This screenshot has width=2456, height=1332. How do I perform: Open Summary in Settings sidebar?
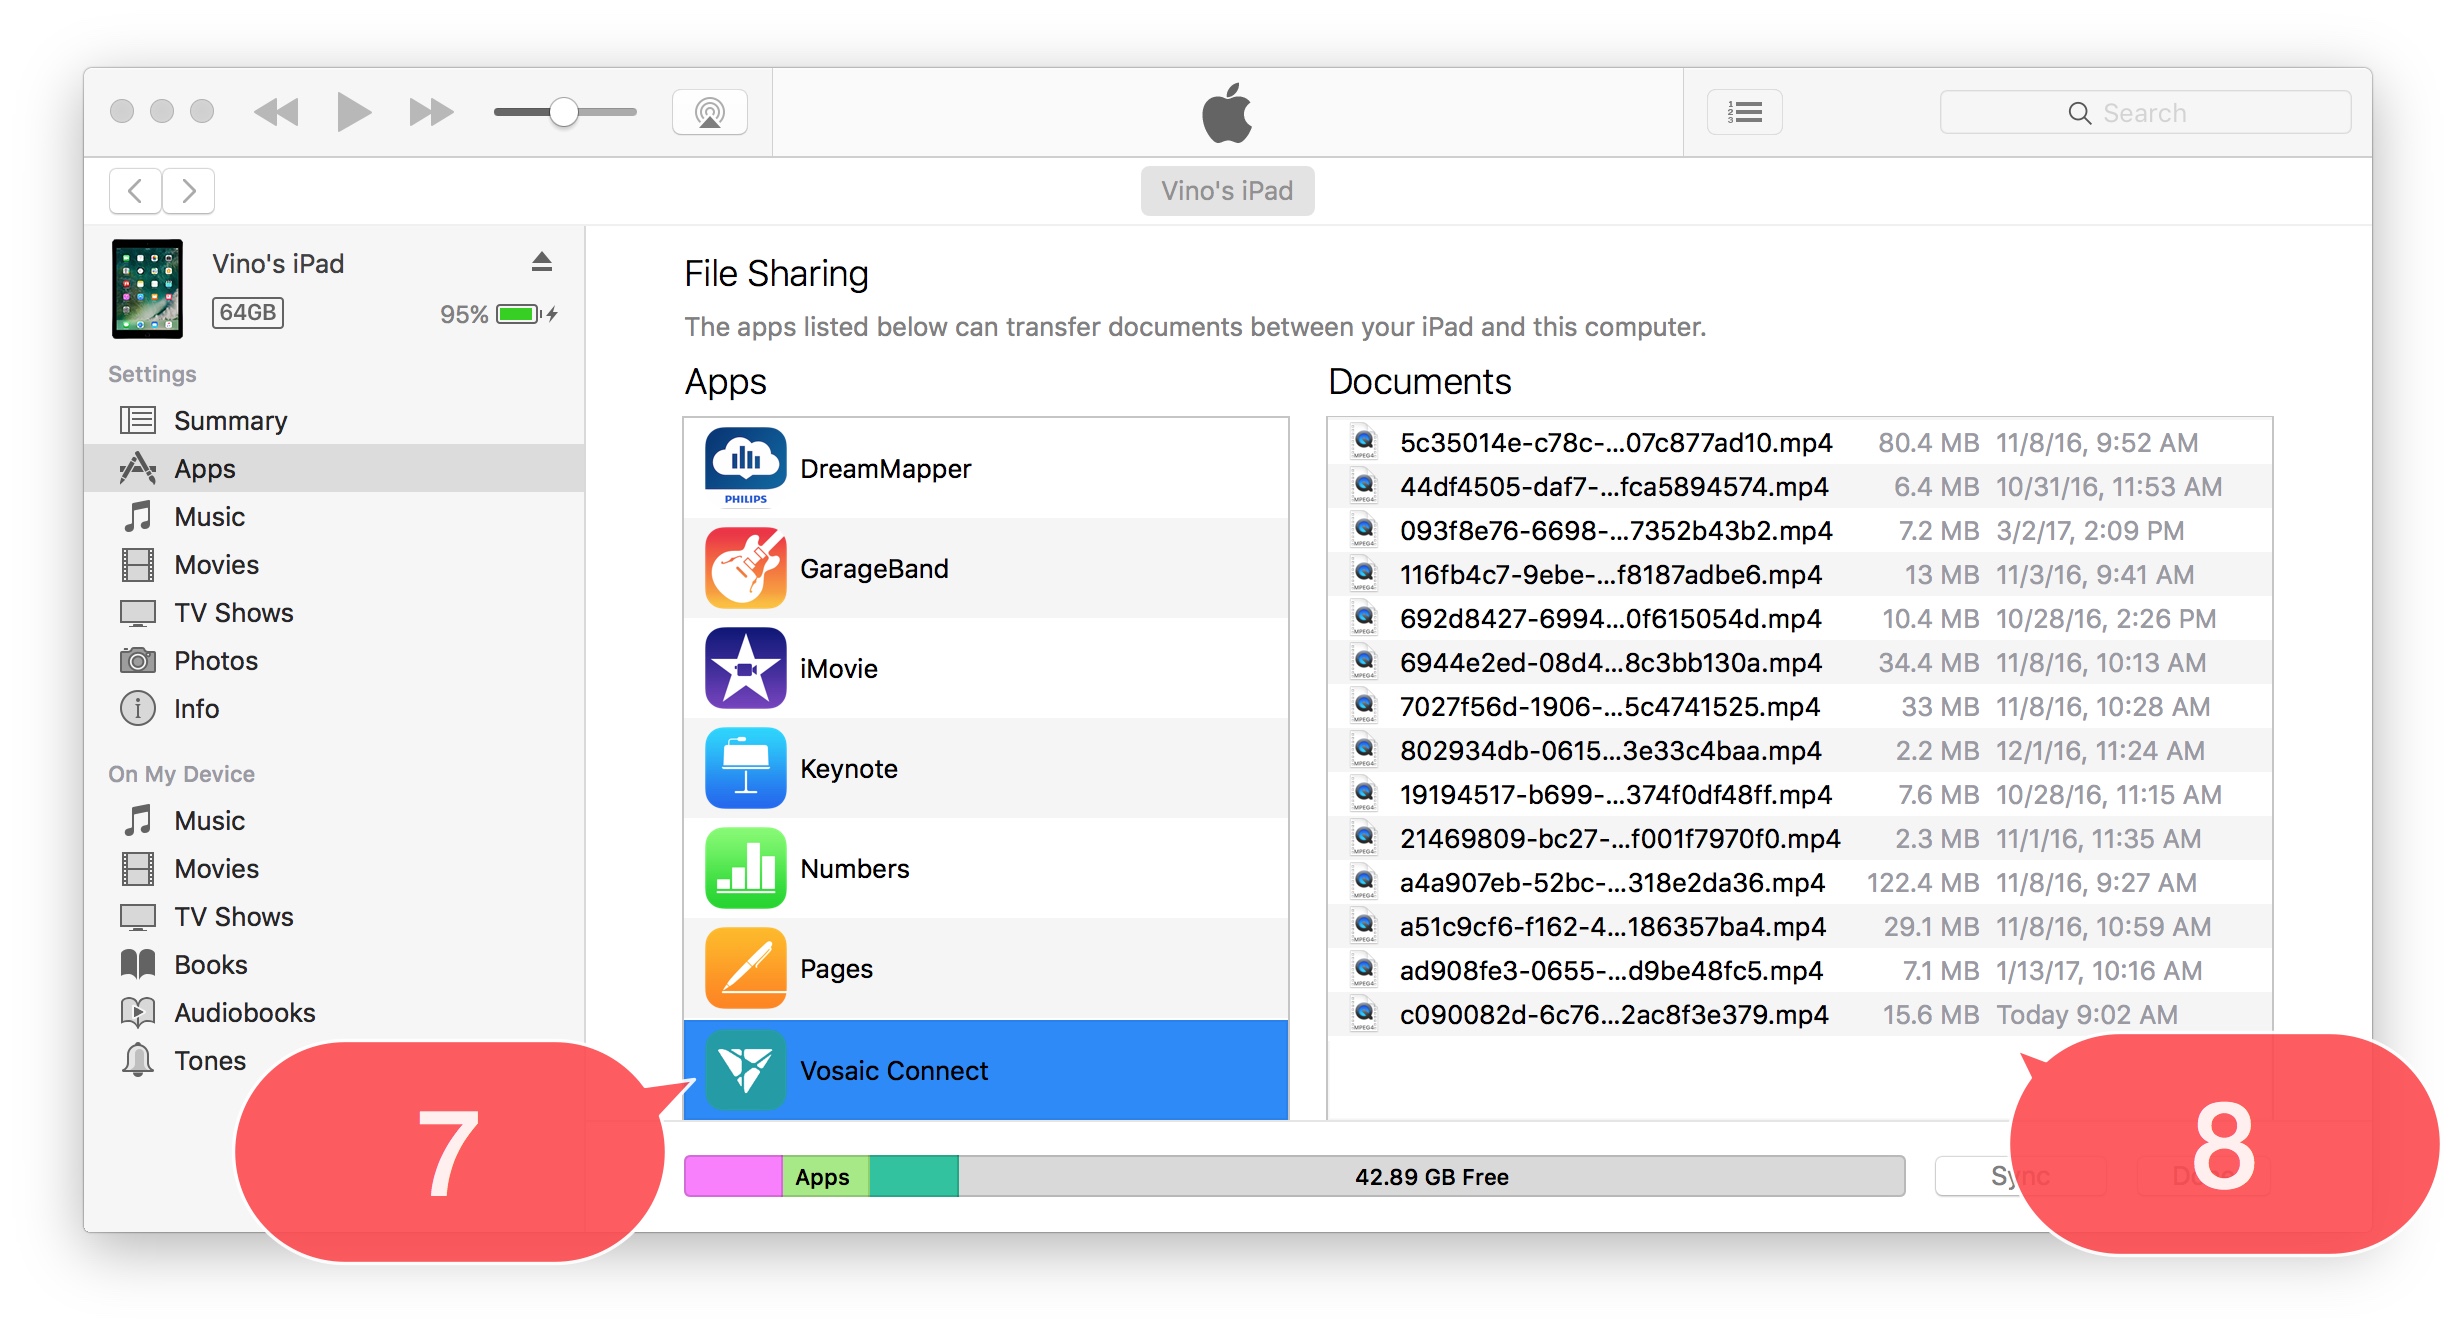(230, 420)
